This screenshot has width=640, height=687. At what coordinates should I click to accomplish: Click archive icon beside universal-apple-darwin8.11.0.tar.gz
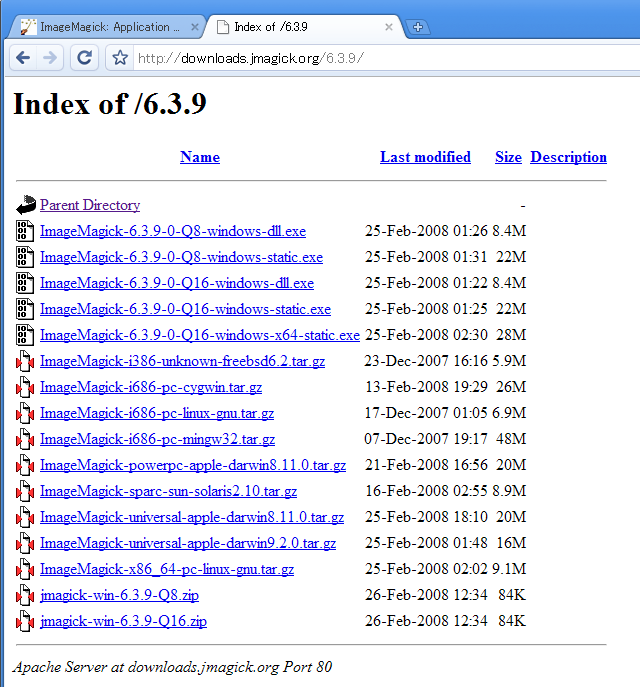pyautogui.click(x=25, y=517)
